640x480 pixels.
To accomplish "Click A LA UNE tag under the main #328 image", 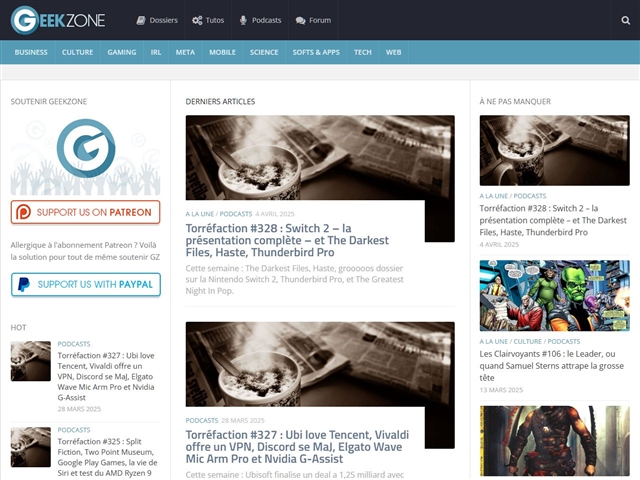I will [x=200, y=214].
